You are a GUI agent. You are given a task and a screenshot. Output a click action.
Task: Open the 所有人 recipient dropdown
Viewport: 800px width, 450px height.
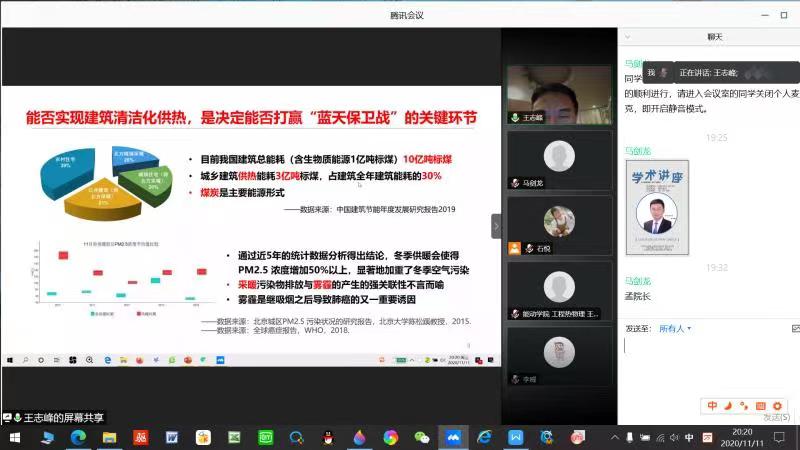coord(674,328)
